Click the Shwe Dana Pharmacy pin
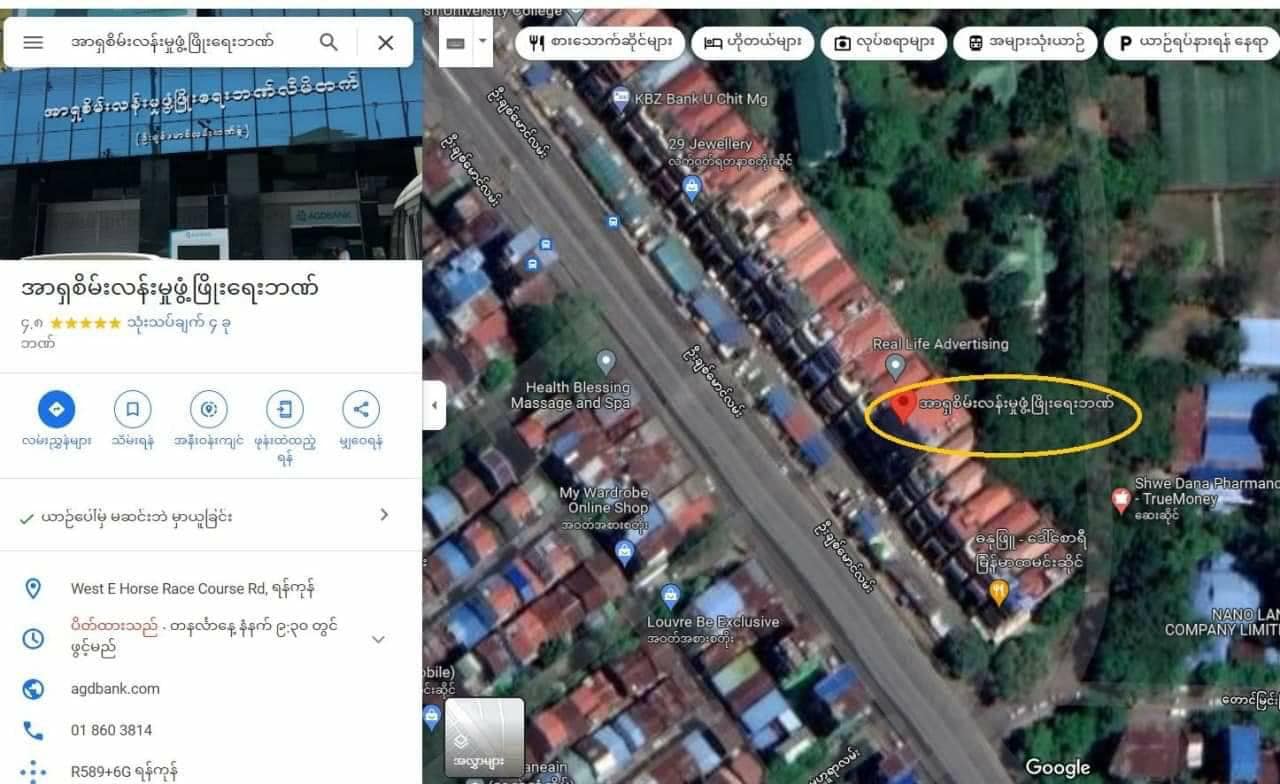1280x784 pixels. 1121,500
